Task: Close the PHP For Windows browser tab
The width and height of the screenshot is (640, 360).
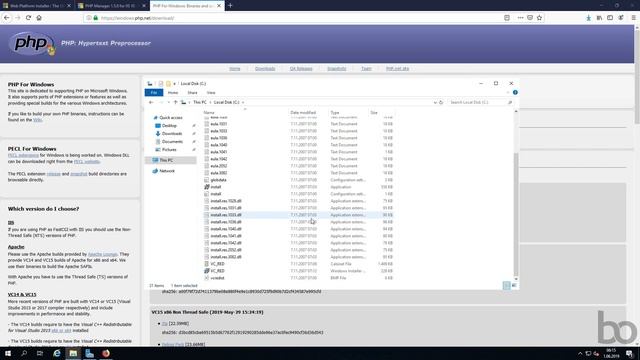Action: pos(219,6)
